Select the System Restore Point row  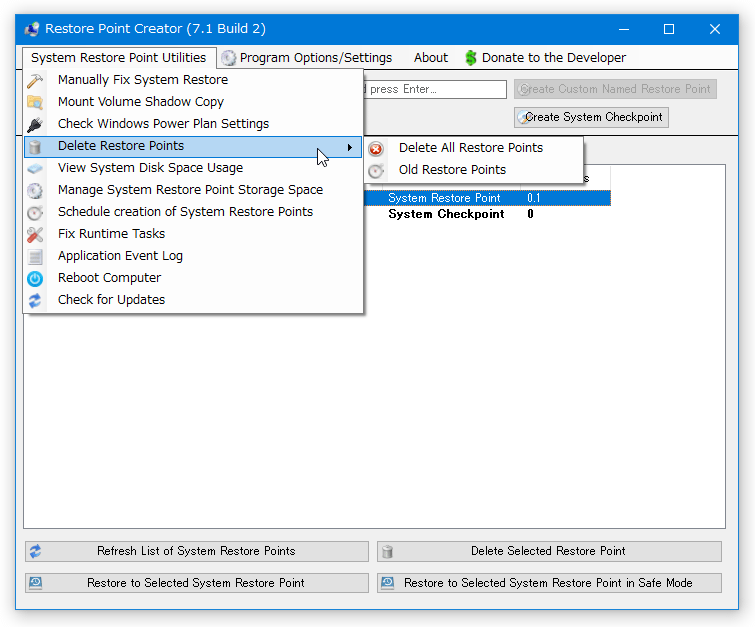point(487,198)
